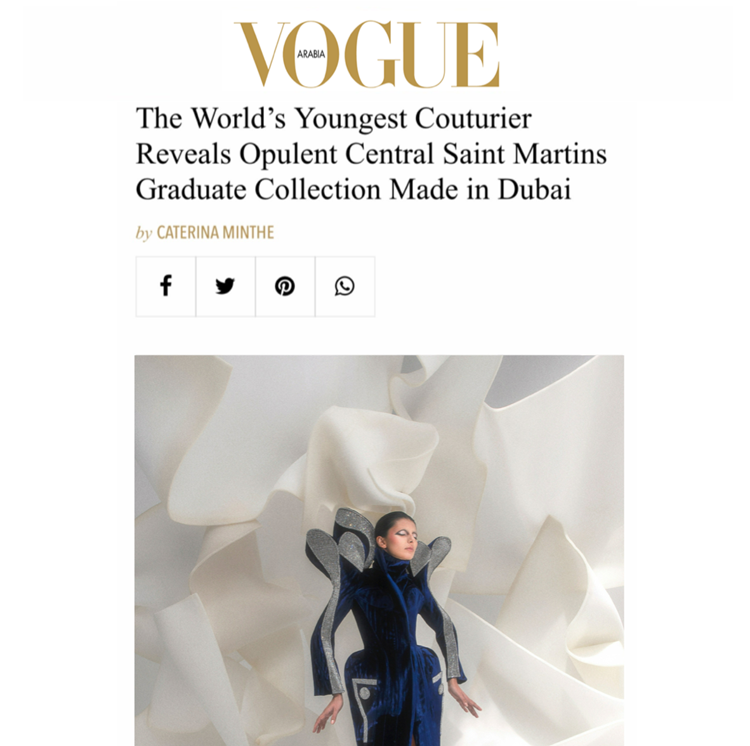Open the Vogue Arabia homepage logo
The height and width of the screenshot is (746, 750).
pyautogui.click(x=367, y=54)
